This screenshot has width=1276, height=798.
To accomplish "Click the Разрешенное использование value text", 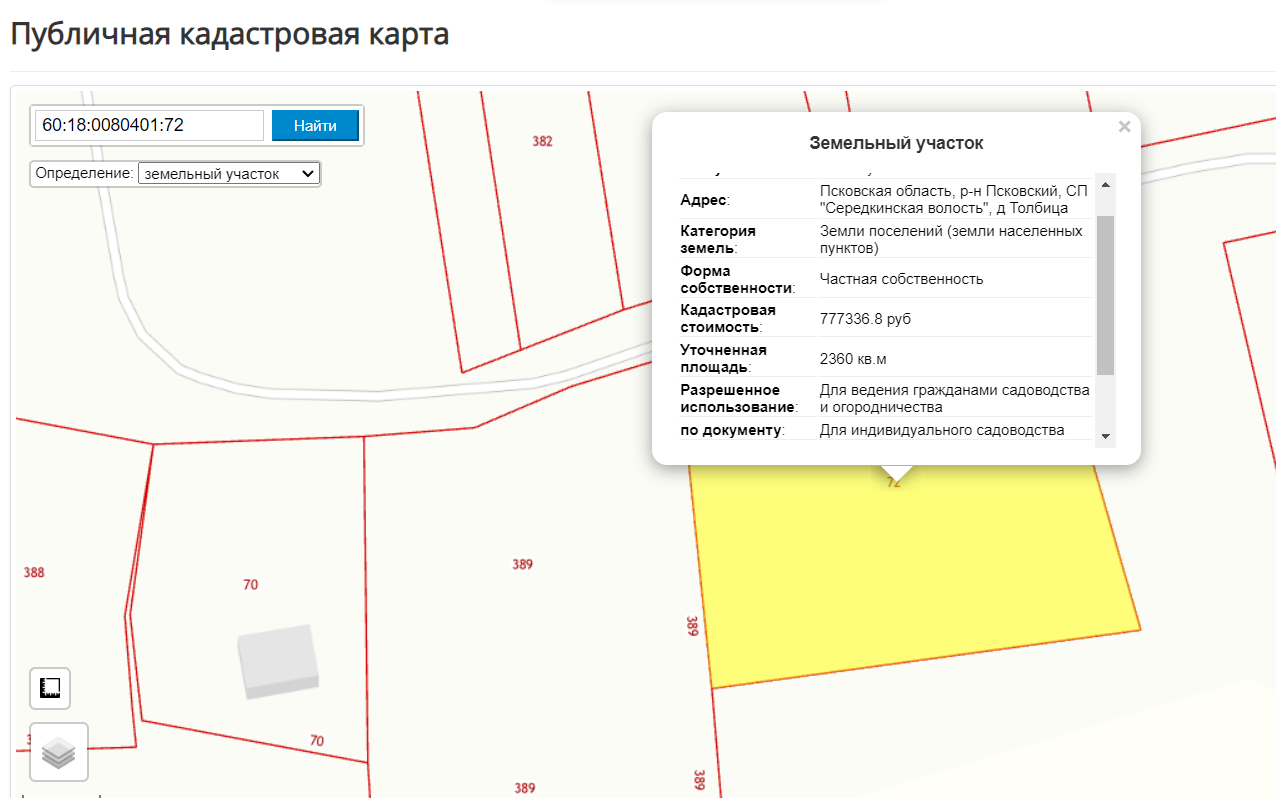I will pos(955,398).
